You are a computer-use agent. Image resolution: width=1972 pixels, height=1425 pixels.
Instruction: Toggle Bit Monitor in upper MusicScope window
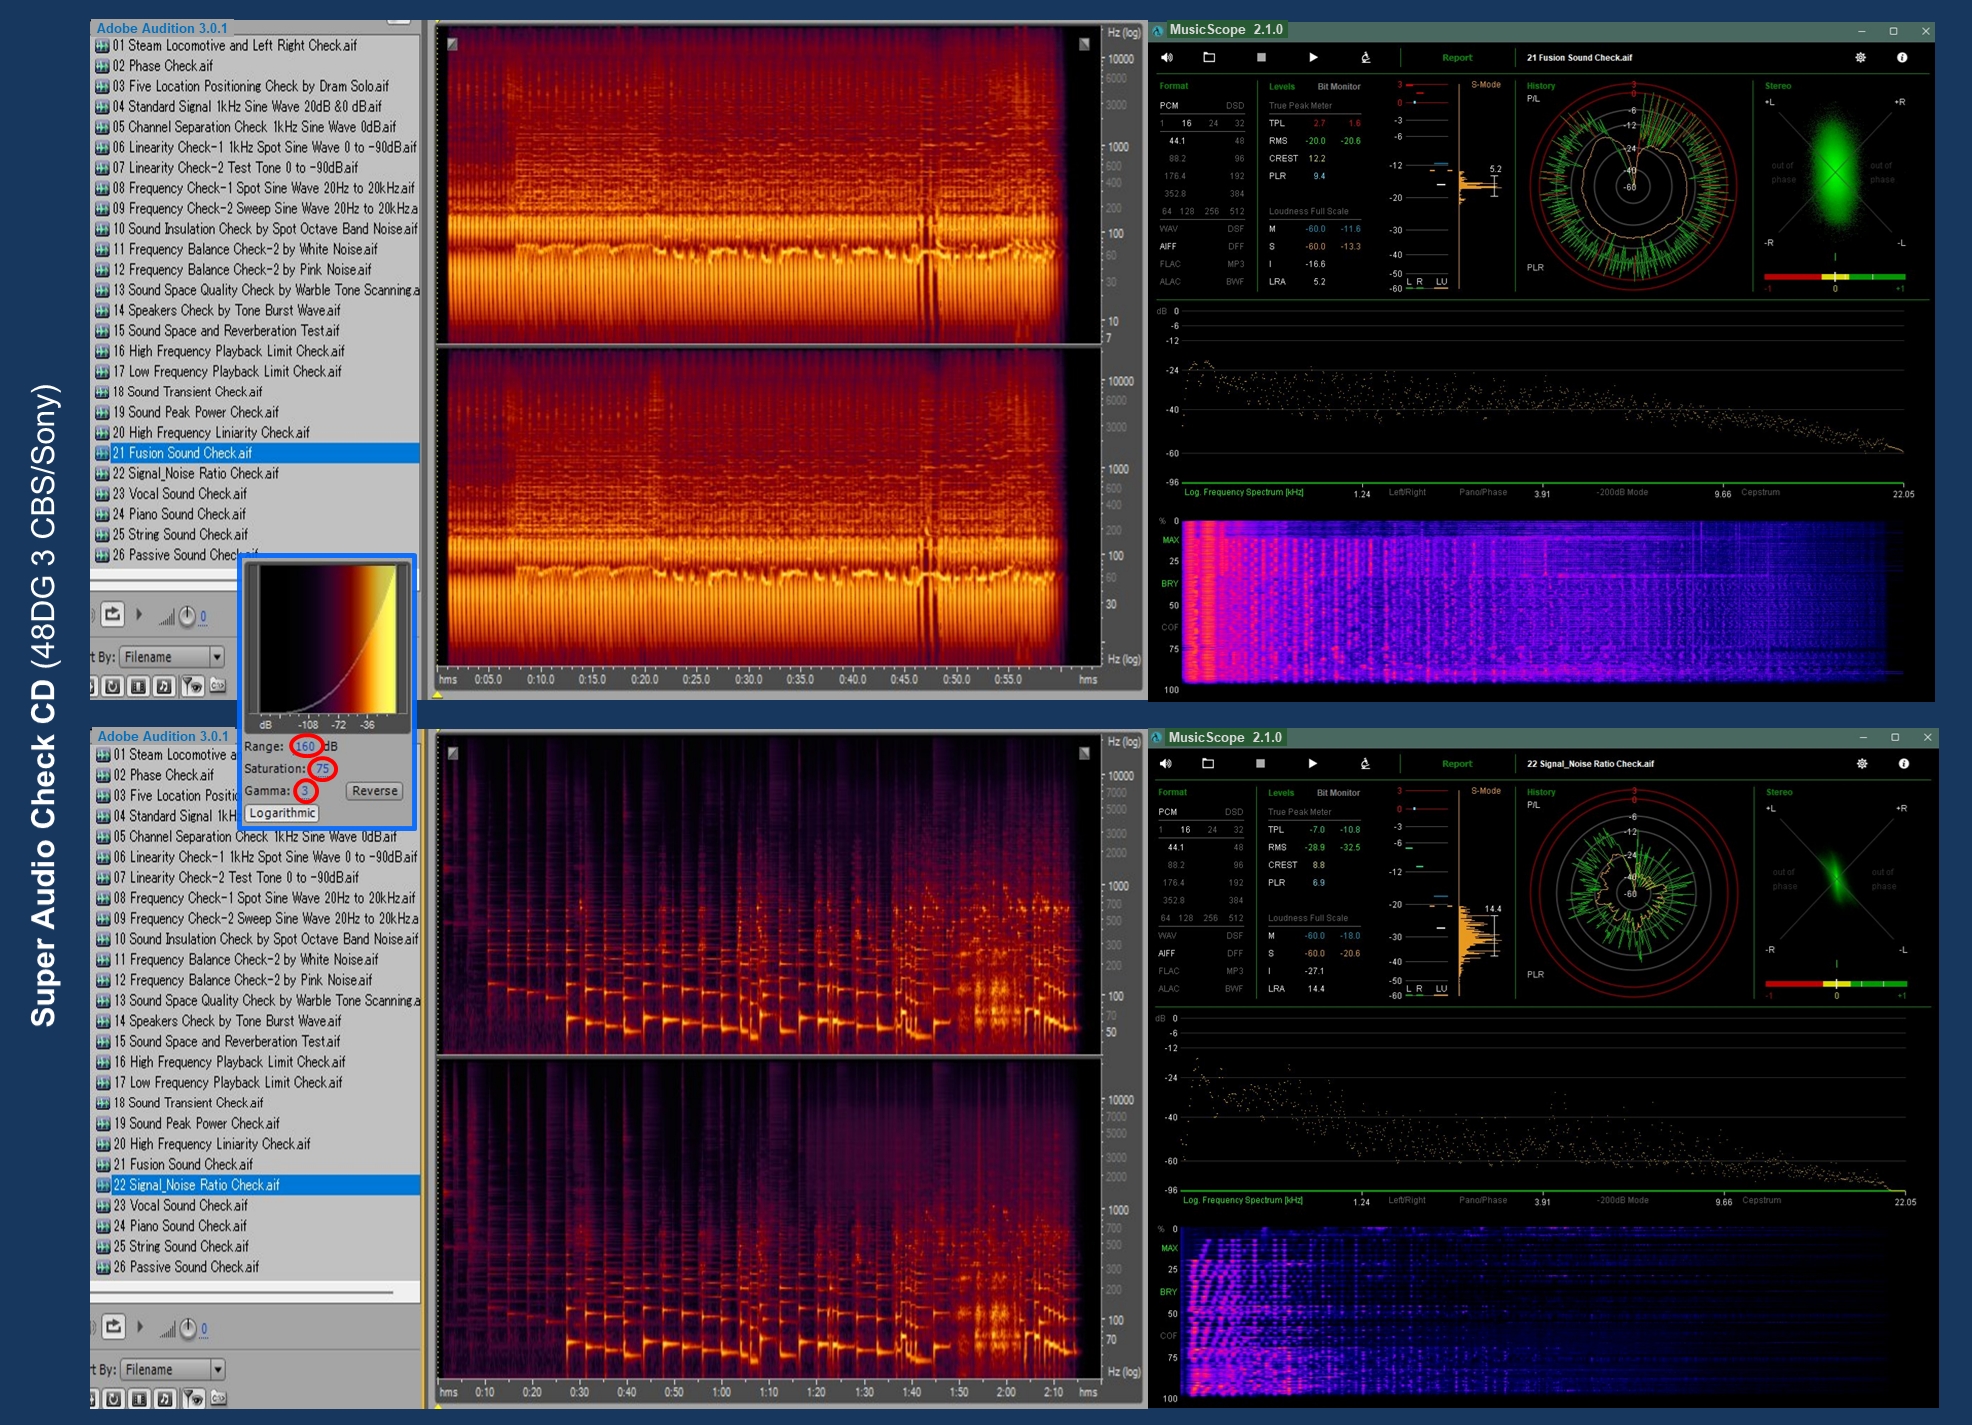tap(1339, 87)
